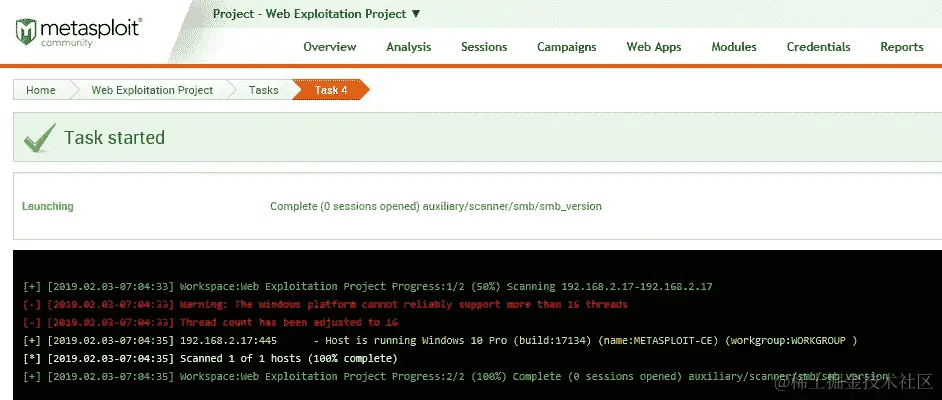The height and width of the screenshot is (400, 942).
Task: Click the green Task started checkmark
Action: click(40, 138)
